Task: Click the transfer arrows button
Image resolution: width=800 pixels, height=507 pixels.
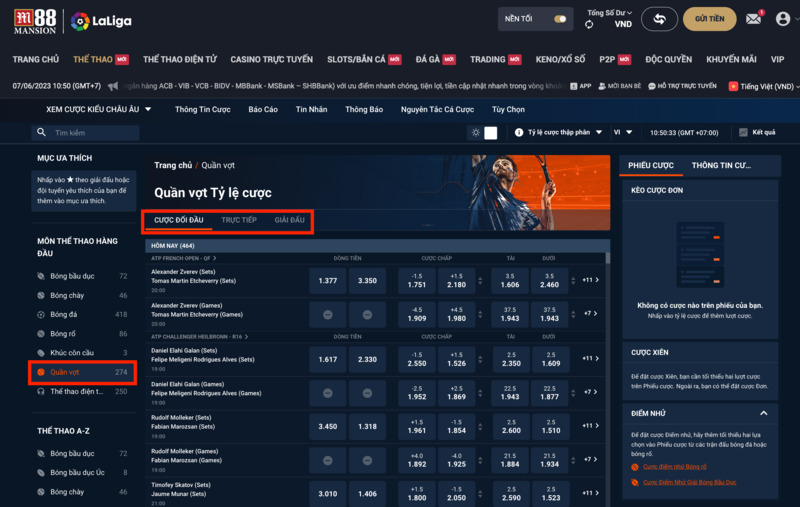Action: tap(659, 19)
